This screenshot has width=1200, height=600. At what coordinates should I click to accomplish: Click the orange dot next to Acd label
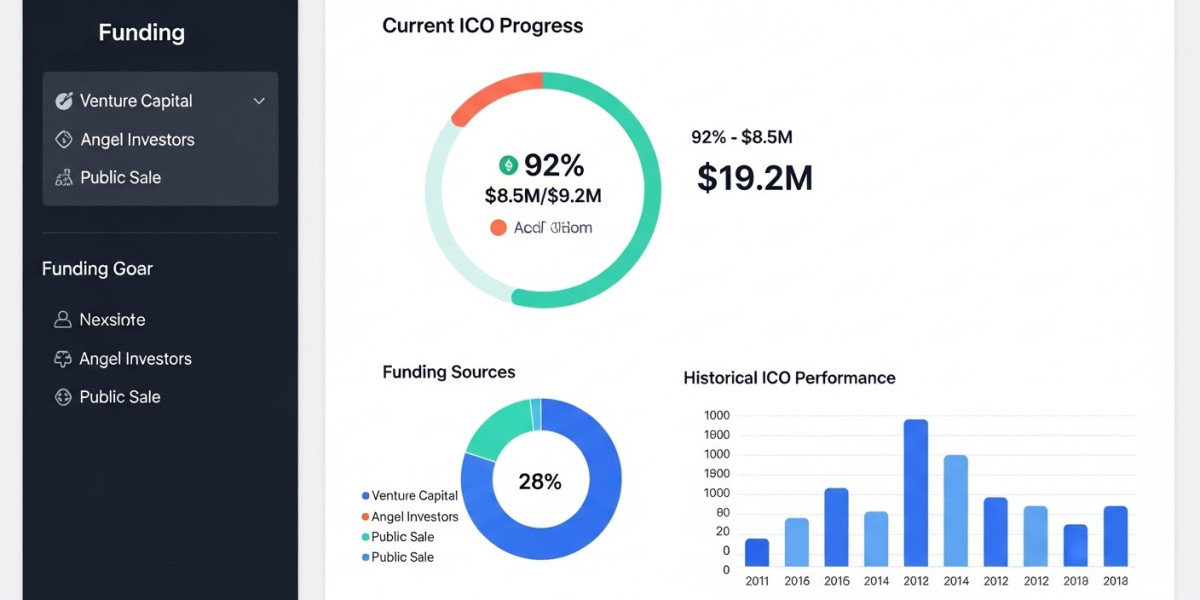(x=498, y=228)
